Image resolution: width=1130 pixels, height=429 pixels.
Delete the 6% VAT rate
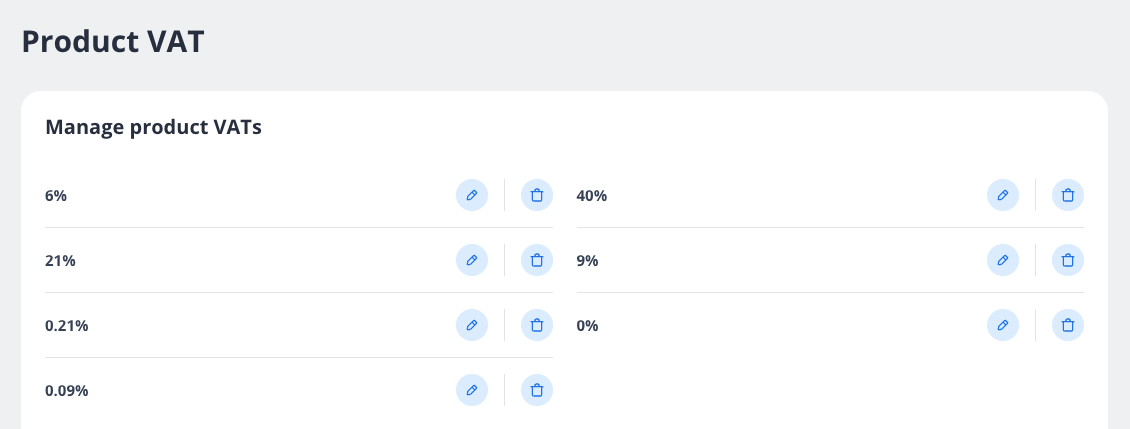click(x=537, y=195)
